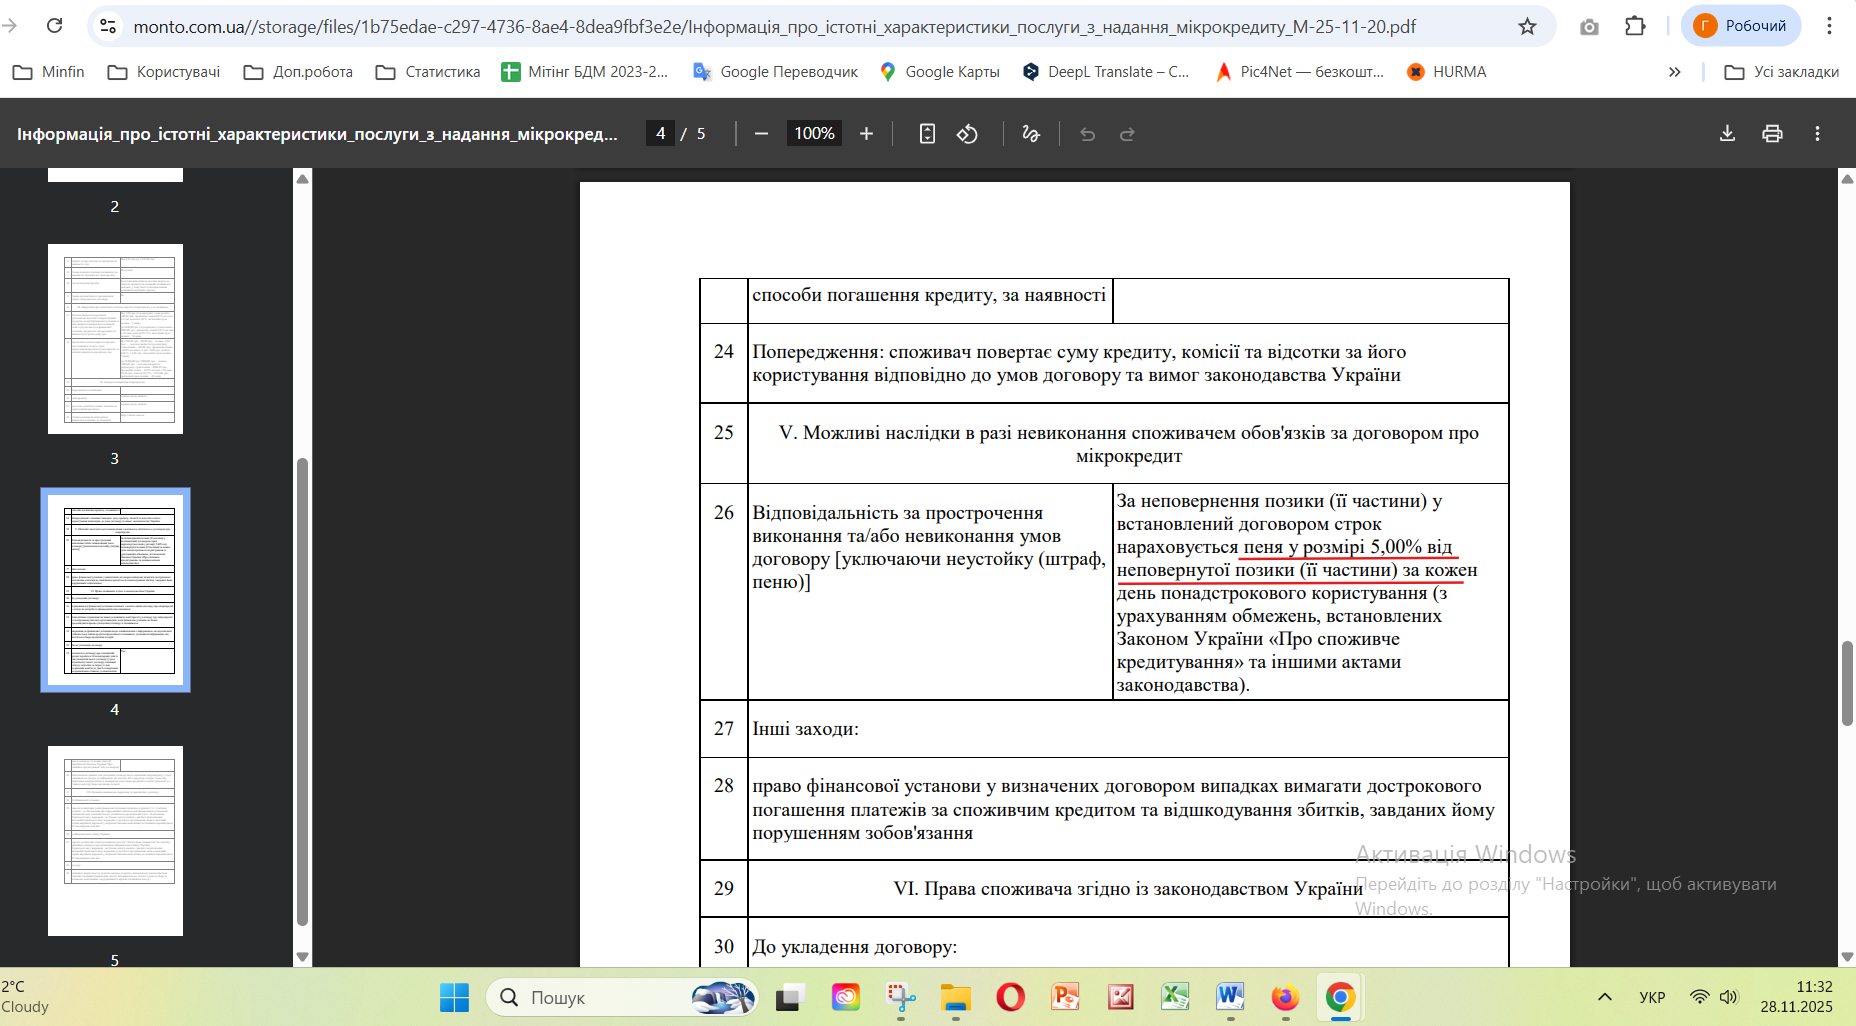The width and height of the screenshot is (1856, 1026).
Task: Open Snipping Tool from taskbar
Action: (901, 997)
